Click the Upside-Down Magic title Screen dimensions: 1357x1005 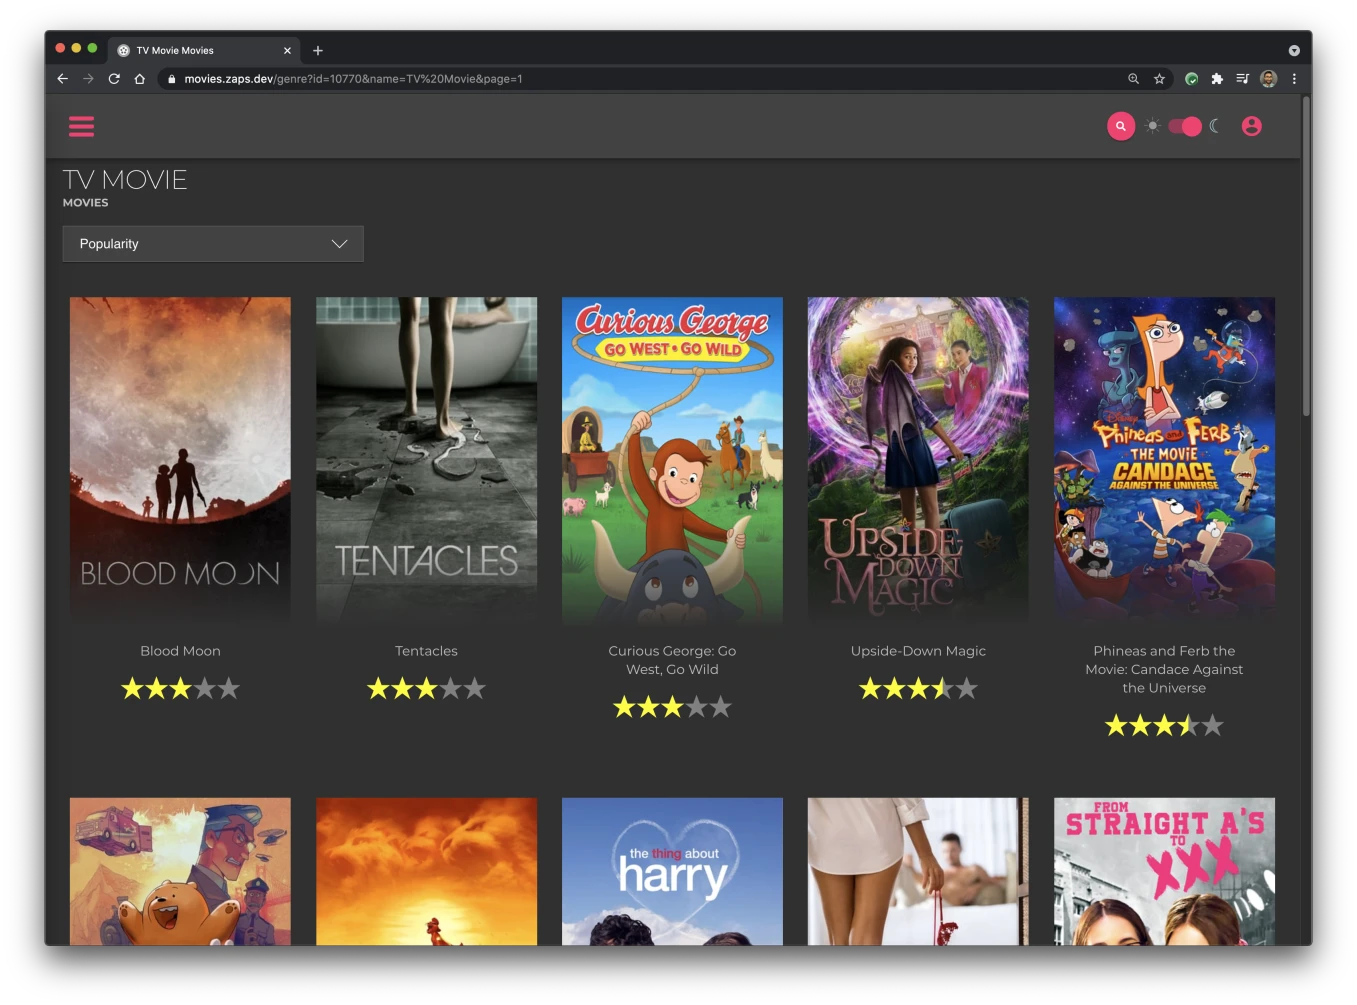point(918,651)
